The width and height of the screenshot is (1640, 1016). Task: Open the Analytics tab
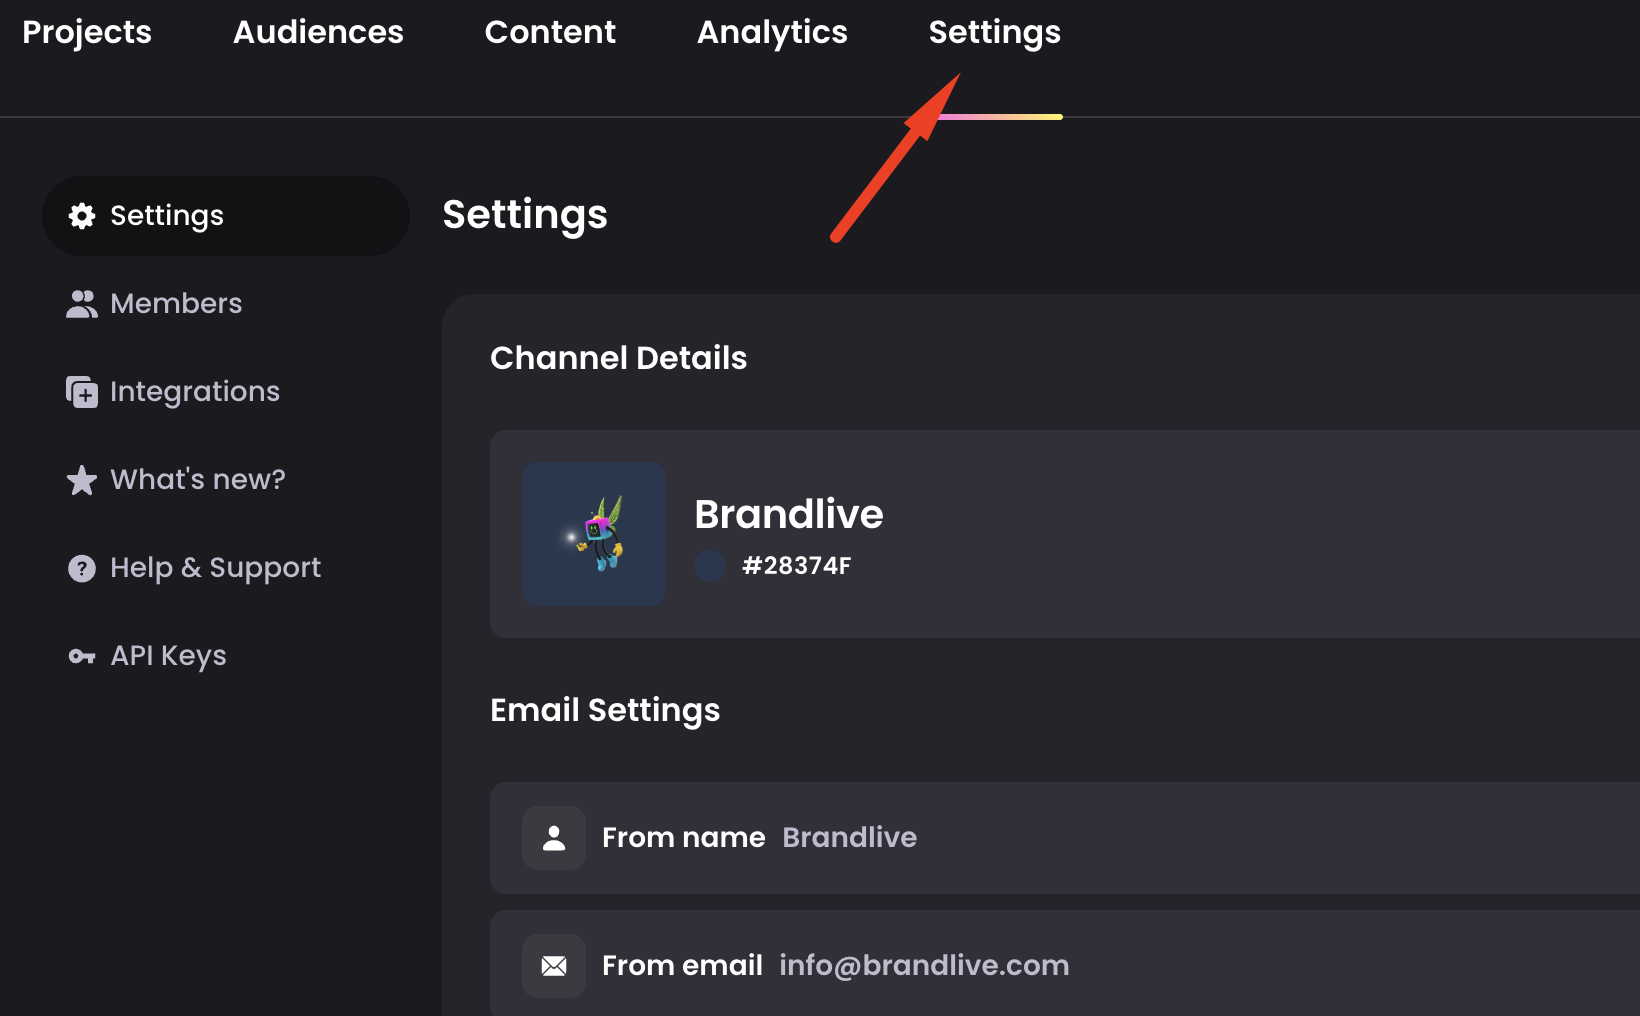click(772, 32)
